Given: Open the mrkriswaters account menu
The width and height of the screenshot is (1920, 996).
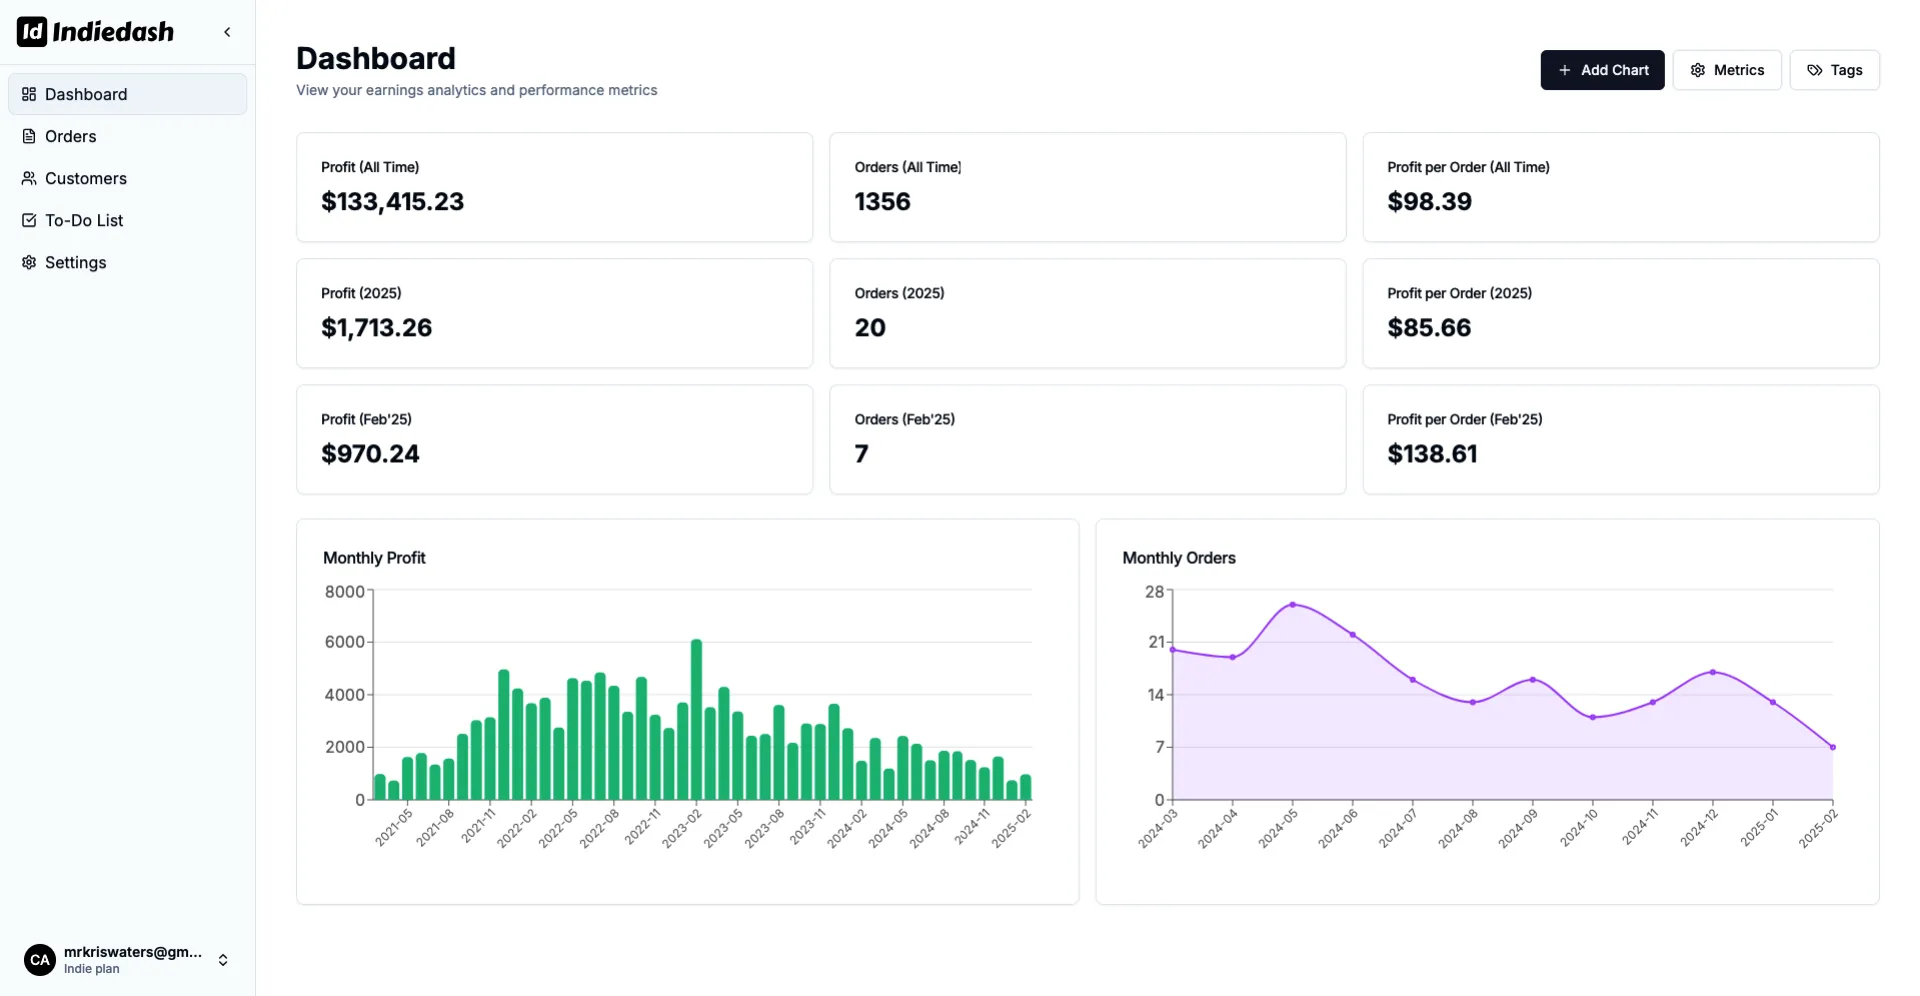Looking at the screenshot, I should 132,953.
